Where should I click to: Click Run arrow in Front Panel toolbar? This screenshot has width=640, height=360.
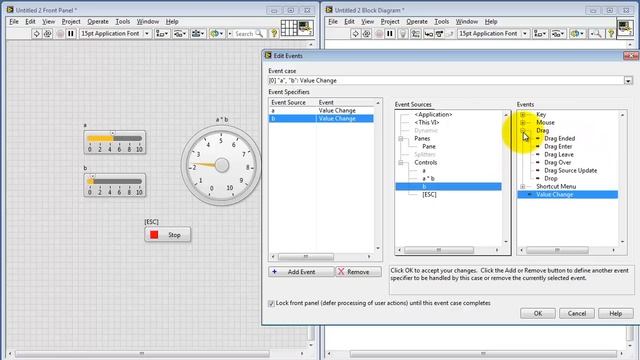click(36, 33)
